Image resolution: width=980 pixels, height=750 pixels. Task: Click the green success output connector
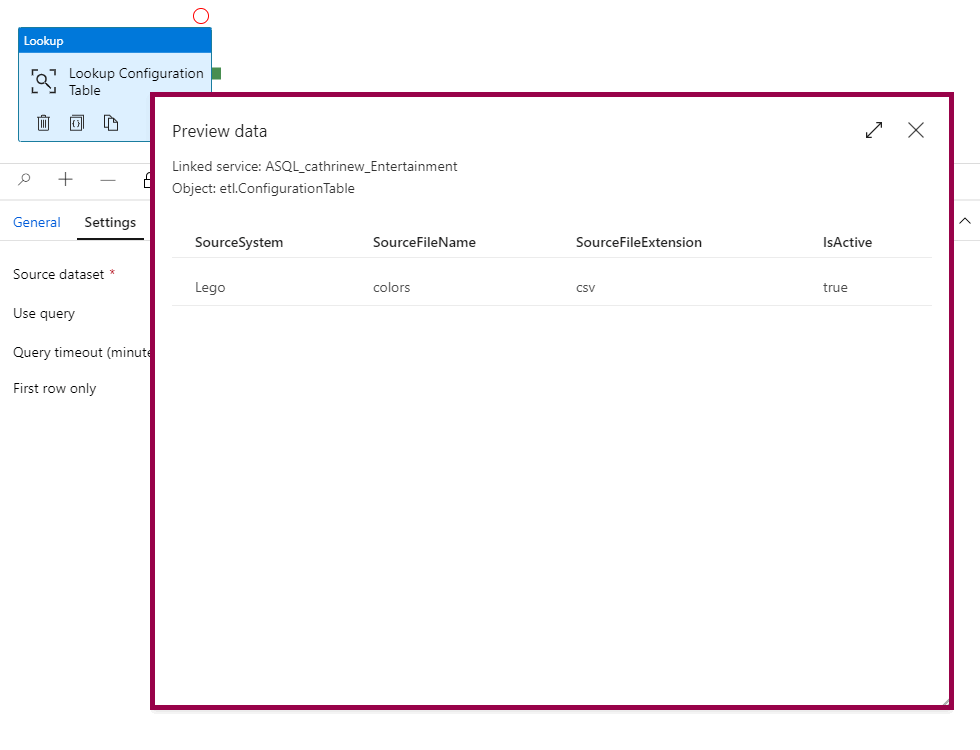216,73
